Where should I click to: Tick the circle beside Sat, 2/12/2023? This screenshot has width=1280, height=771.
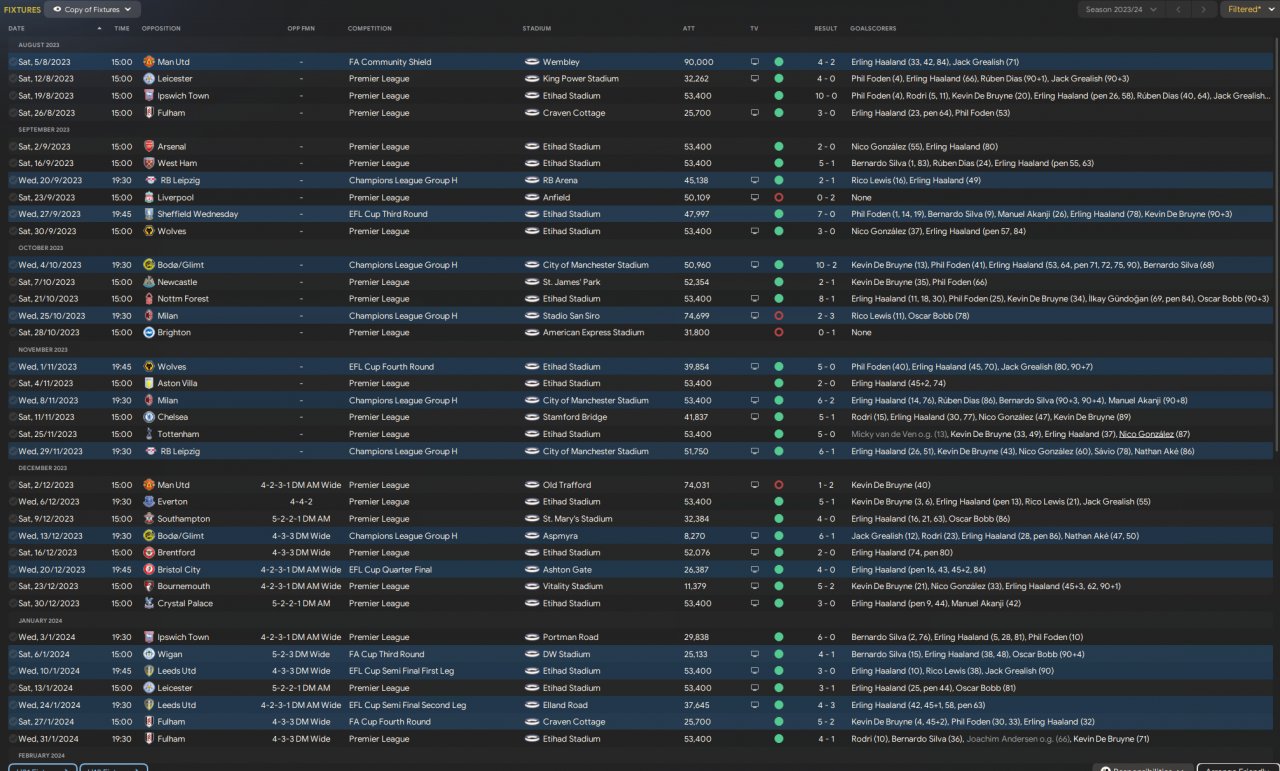click(x=13, y=485)
